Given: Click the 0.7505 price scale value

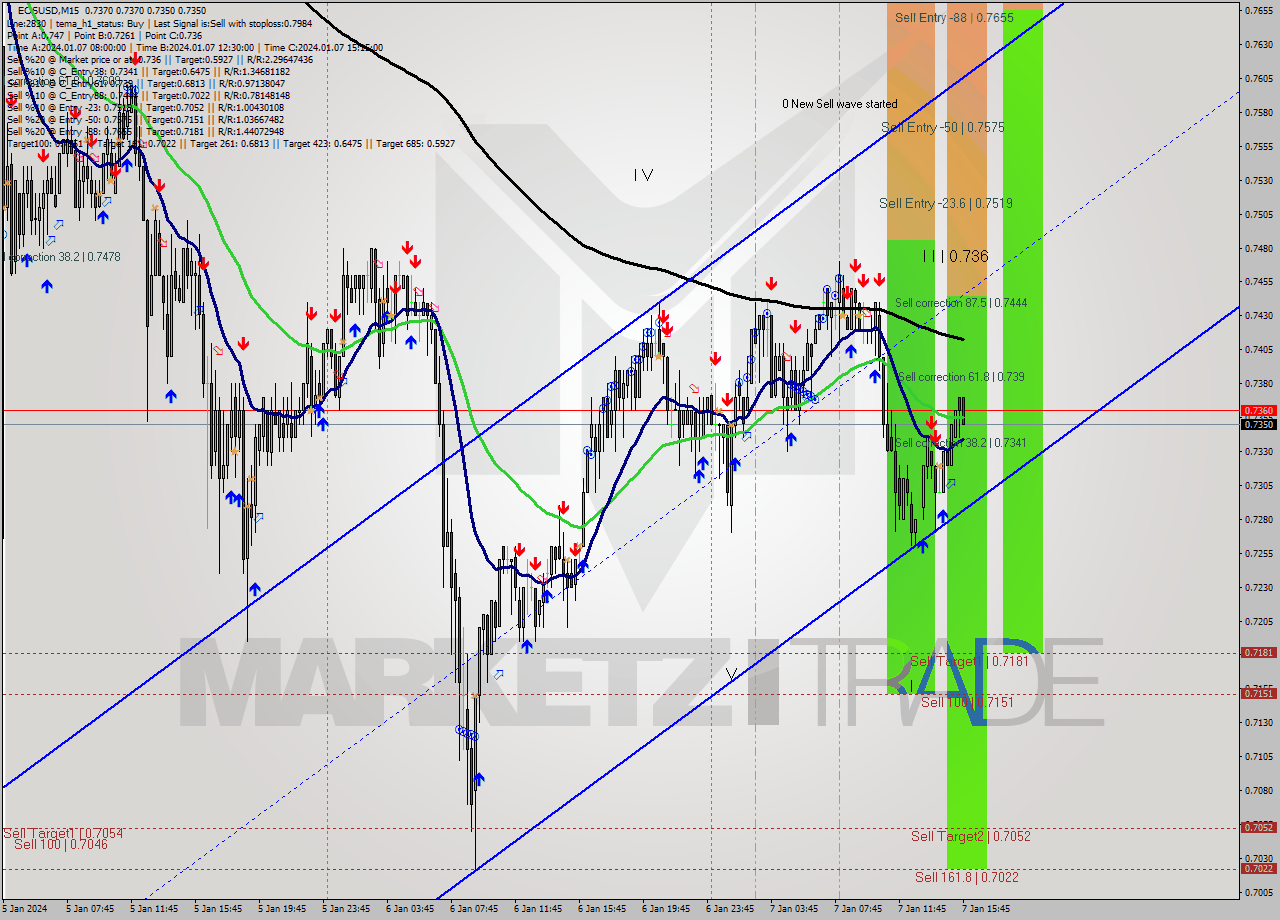Looking at the screenshot, I should [x=1258, y=214].
